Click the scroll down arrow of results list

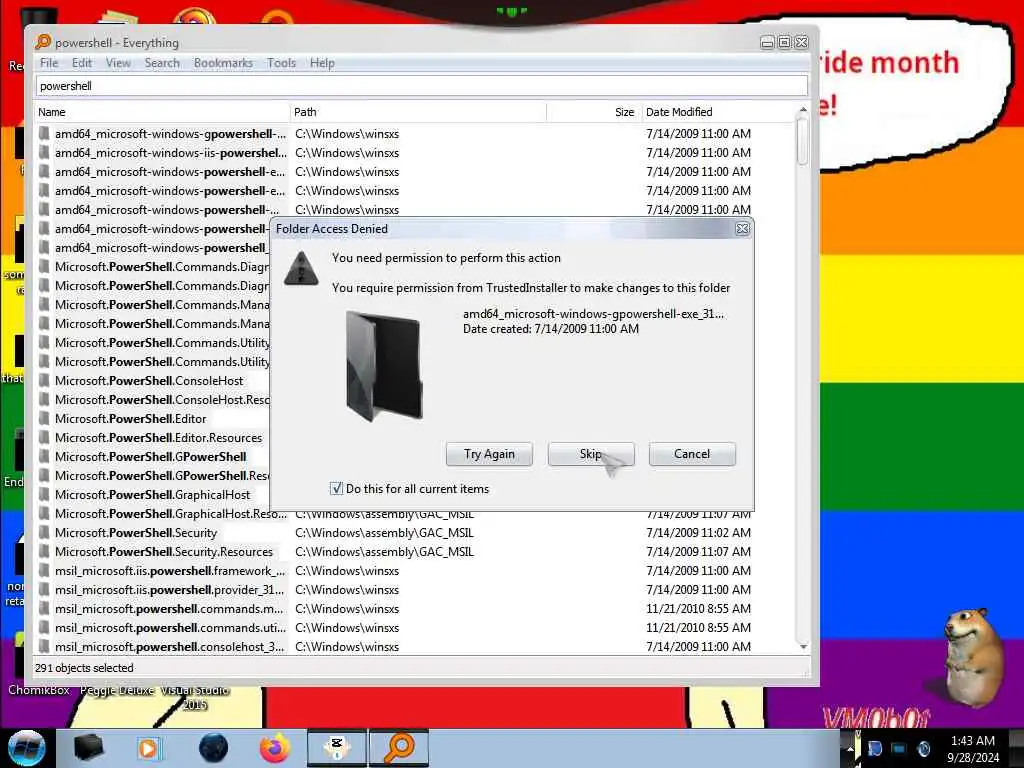tap(803, 647)
